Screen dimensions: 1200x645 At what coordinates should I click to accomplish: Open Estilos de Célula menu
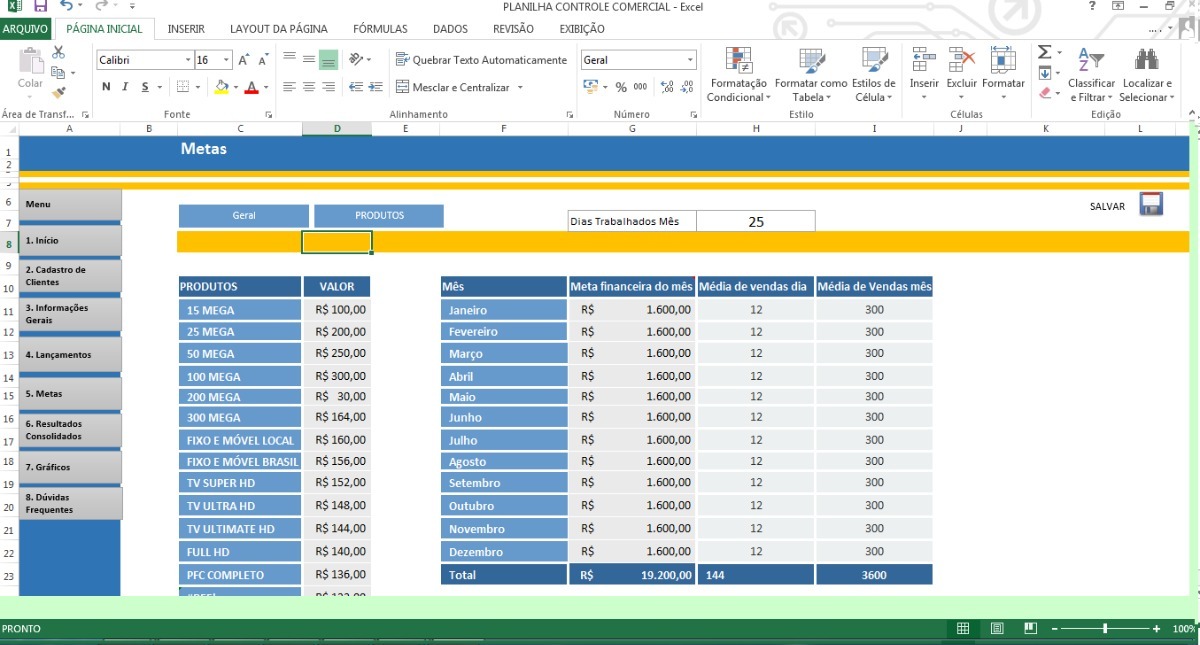pos(874,74)
